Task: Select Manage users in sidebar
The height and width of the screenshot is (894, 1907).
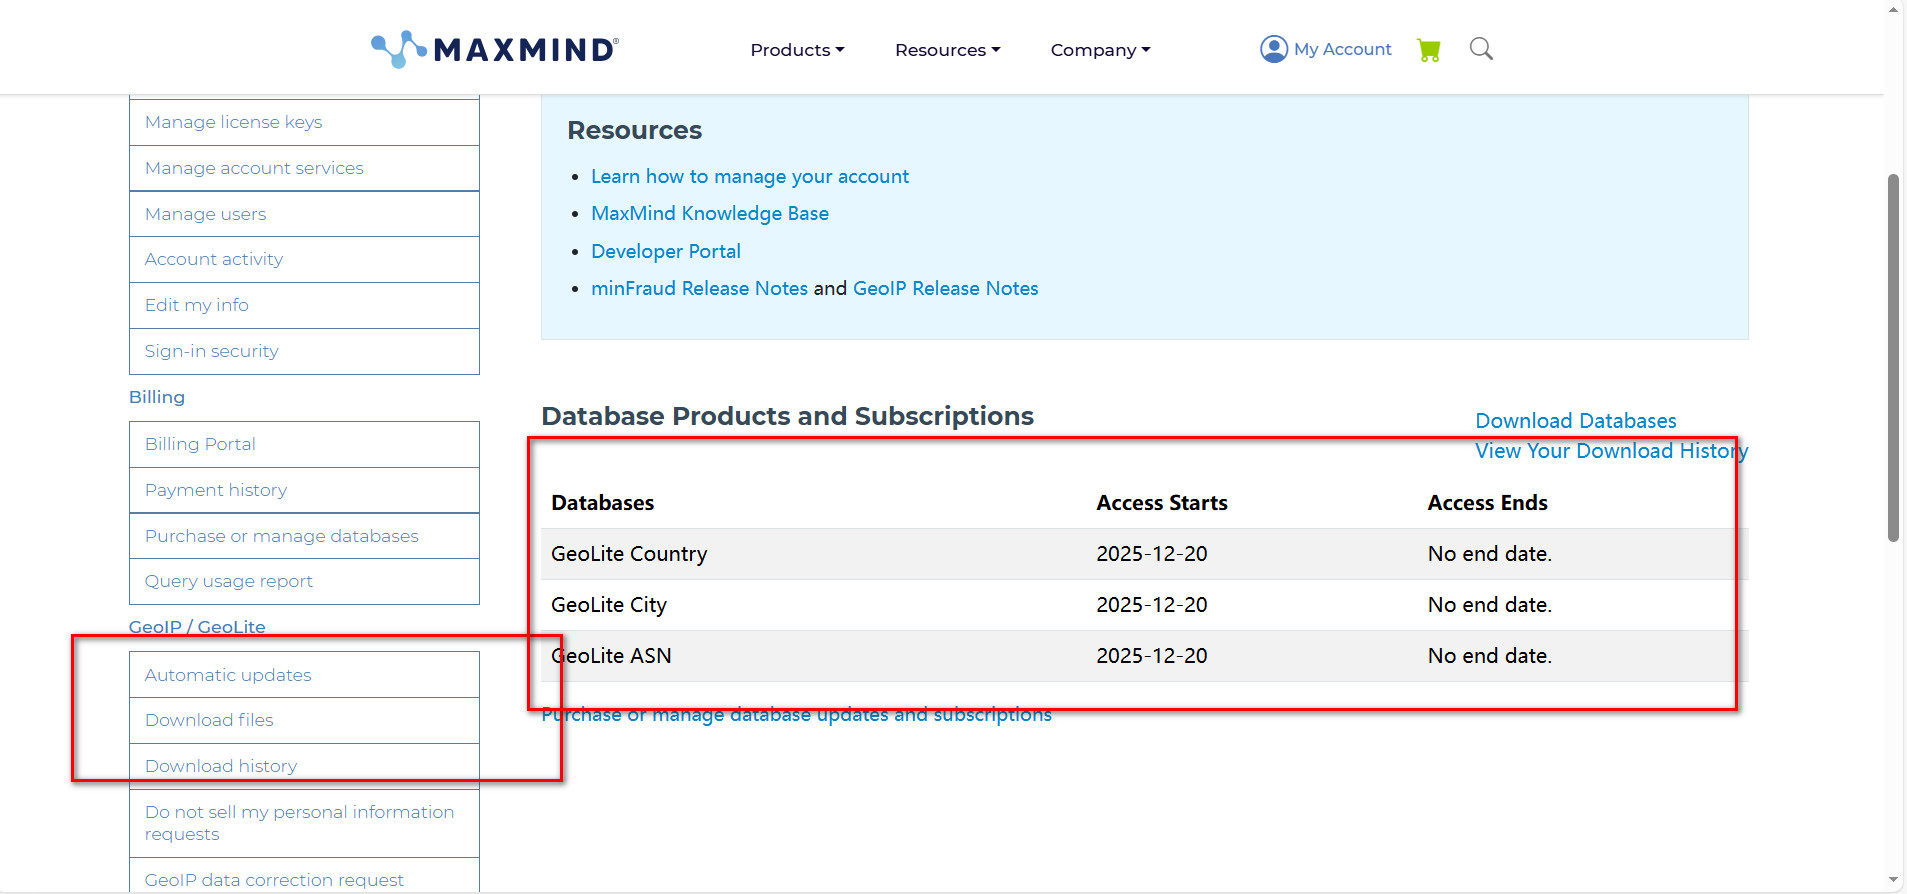Action: 304,214
